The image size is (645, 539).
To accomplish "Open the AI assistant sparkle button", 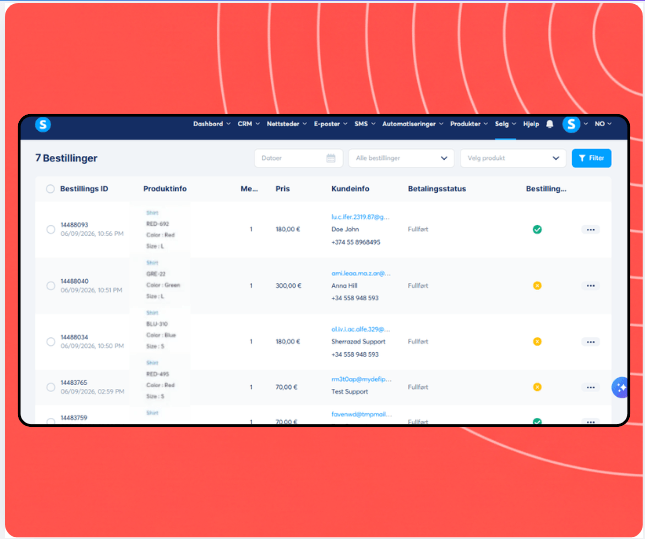I will (620, 387).
